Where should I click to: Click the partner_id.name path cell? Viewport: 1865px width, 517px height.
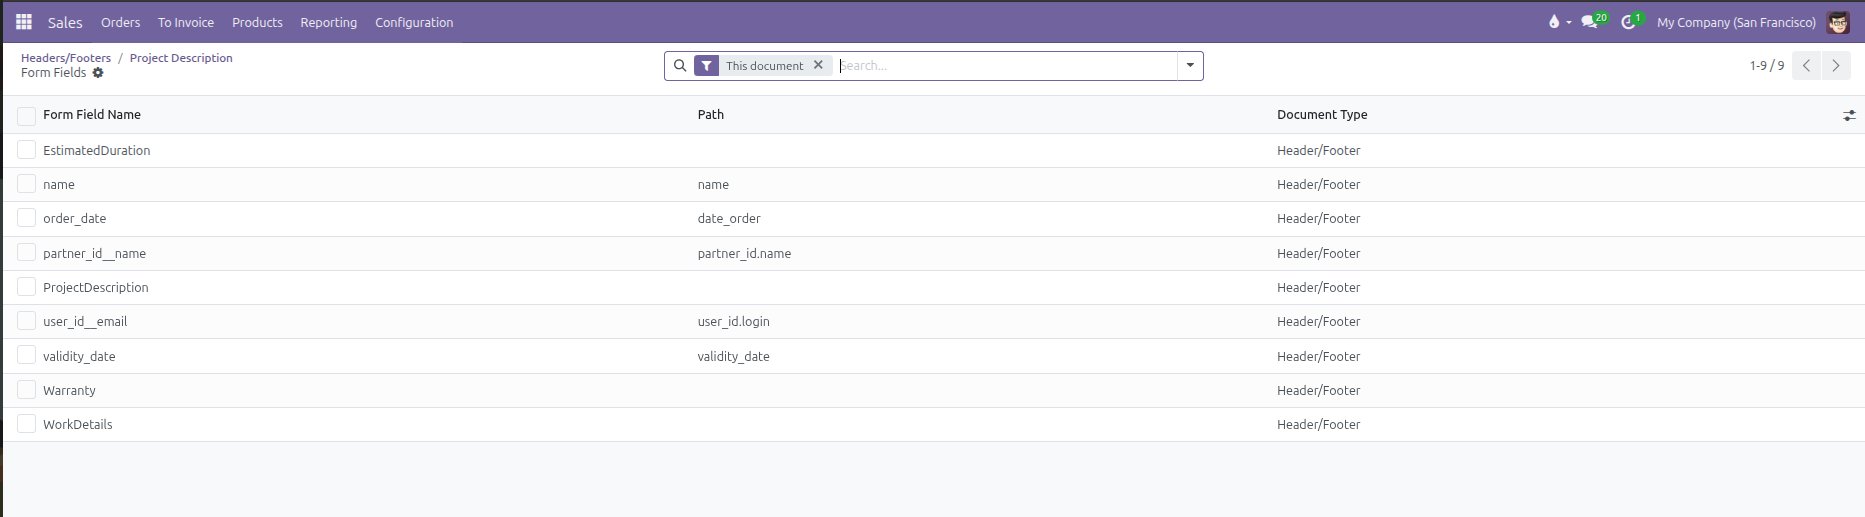tap(744, 253)
